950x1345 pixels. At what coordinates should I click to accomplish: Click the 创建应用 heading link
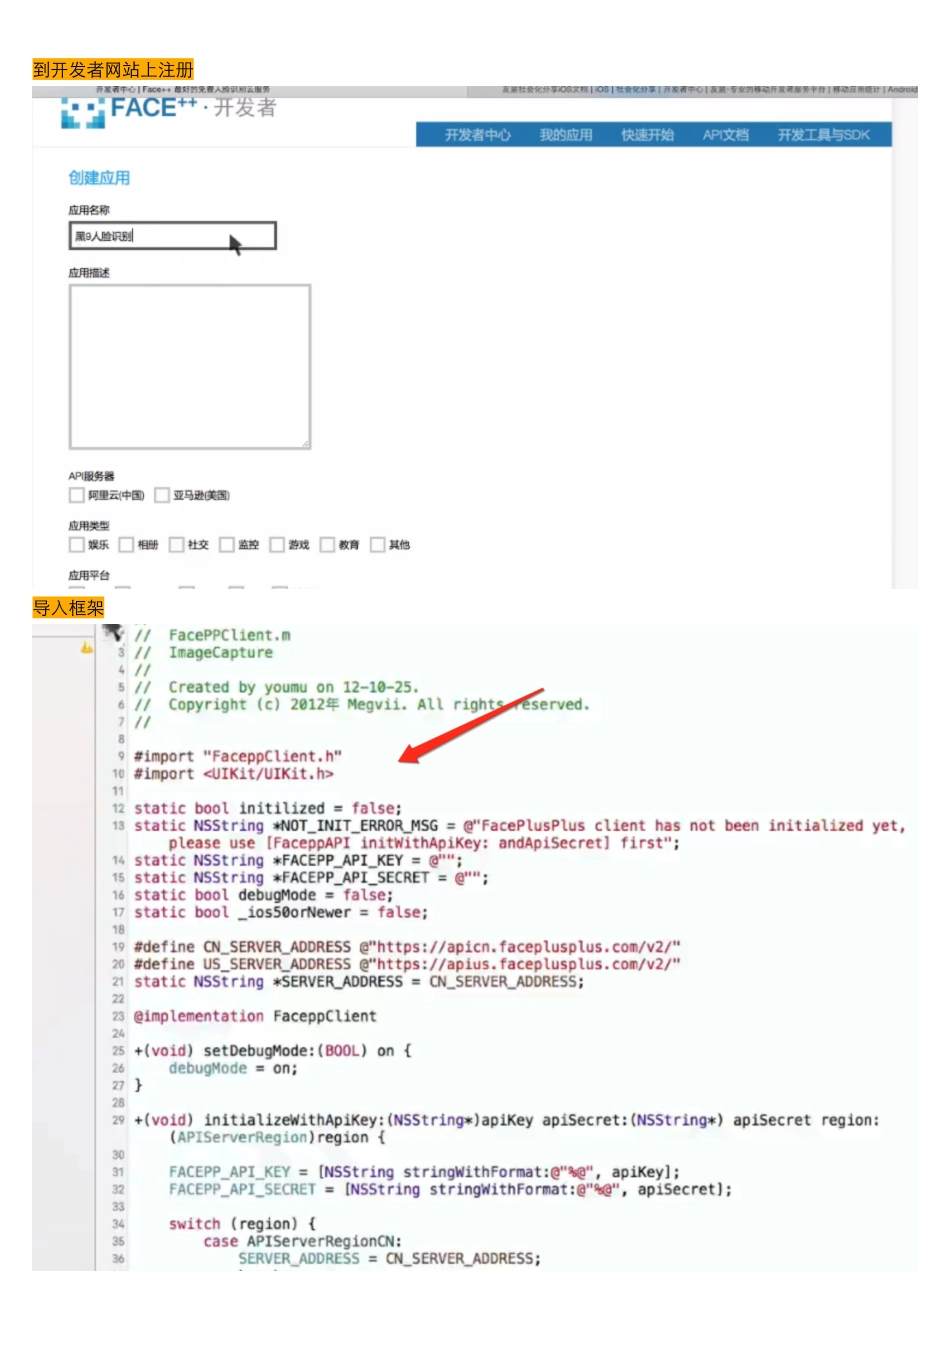click(x=99, y=178)
